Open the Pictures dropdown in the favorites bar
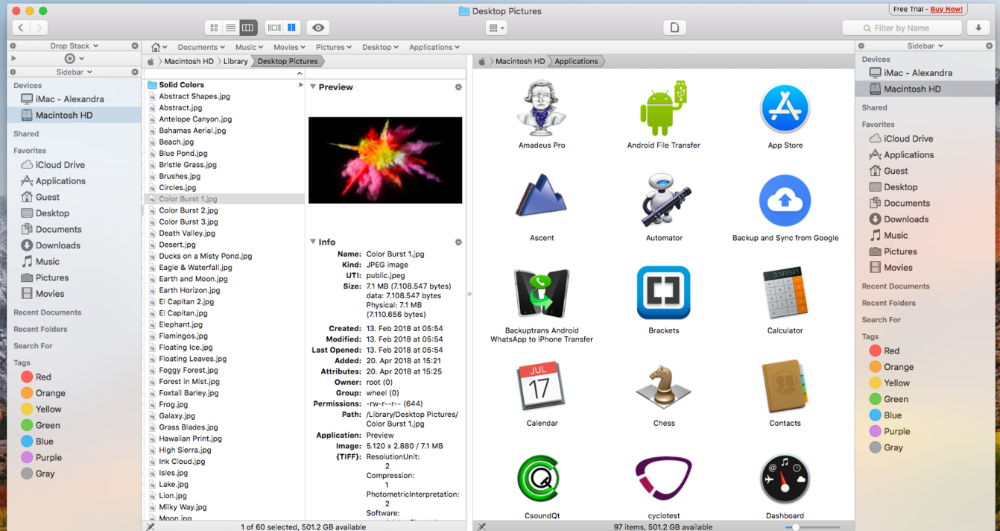 pos(333,47)
